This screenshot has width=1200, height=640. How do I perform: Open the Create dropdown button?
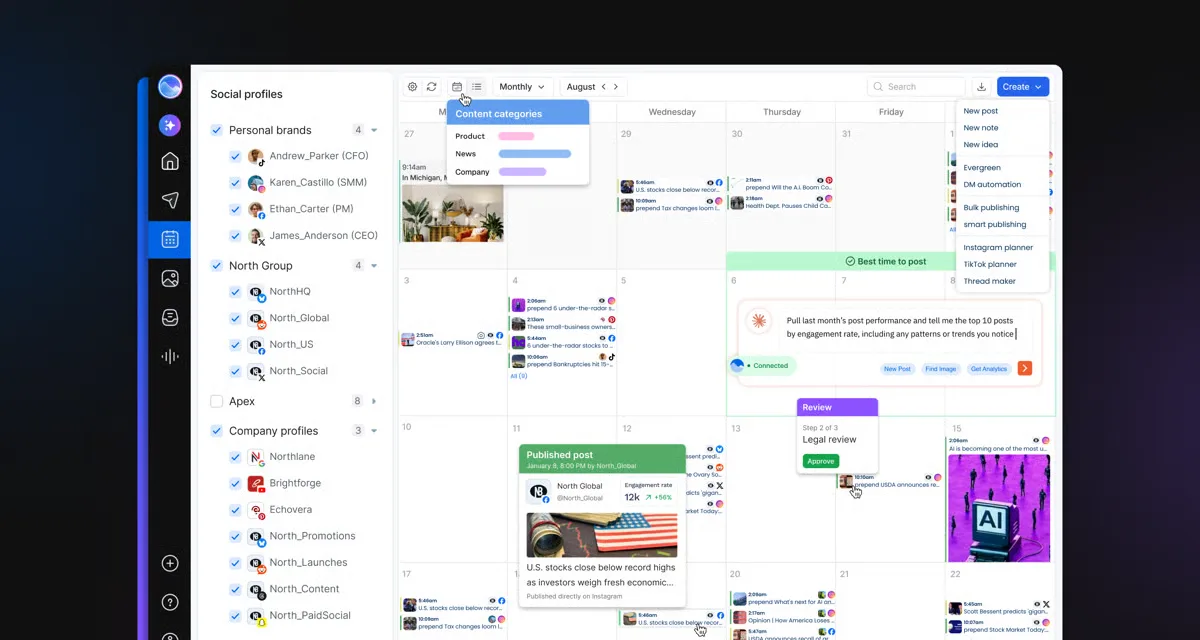click(x=1022, y=87)
